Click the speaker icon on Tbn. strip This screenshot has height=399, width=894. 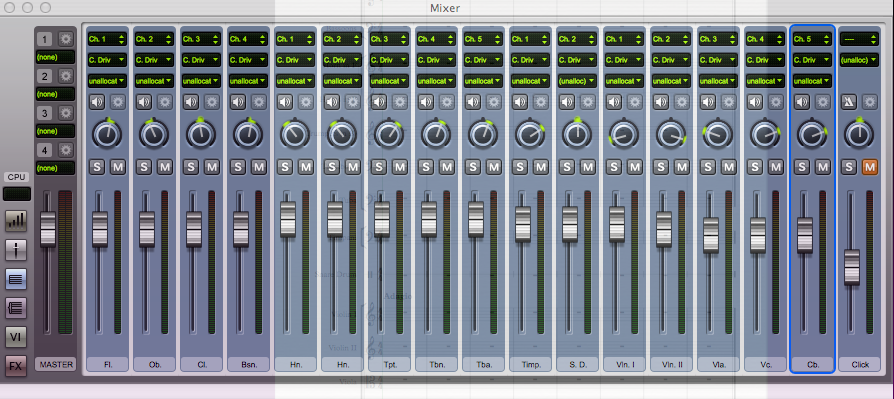click(x=425, y=102)
